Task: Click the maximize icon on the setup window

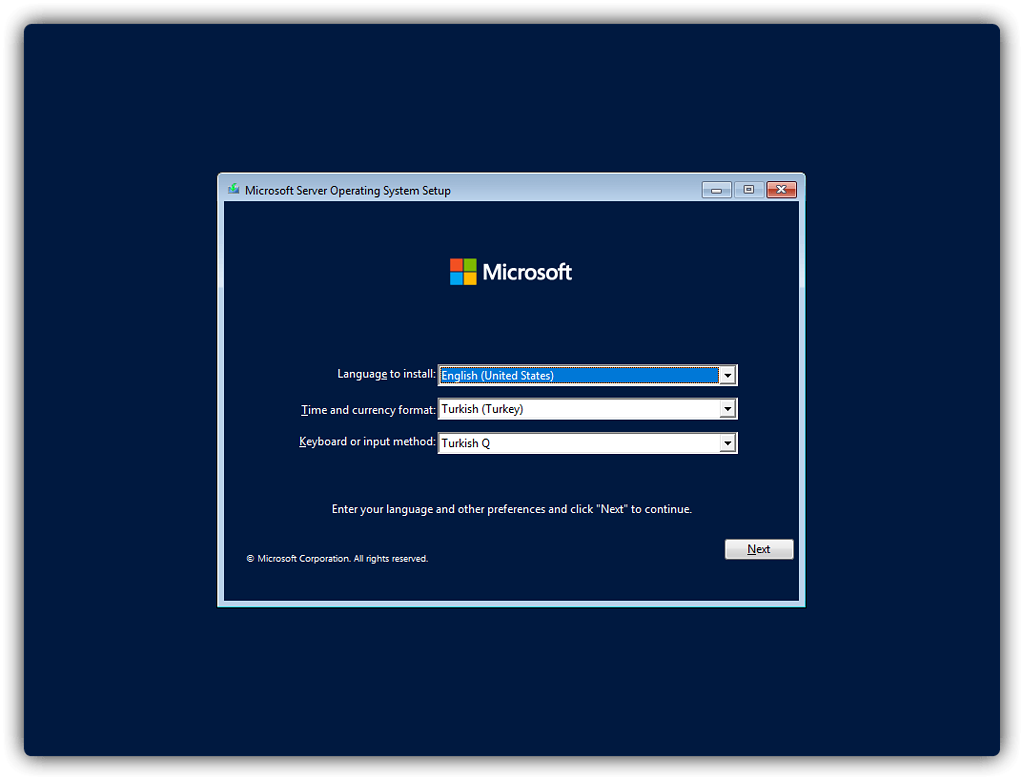Action: click(x=748, y=189)
